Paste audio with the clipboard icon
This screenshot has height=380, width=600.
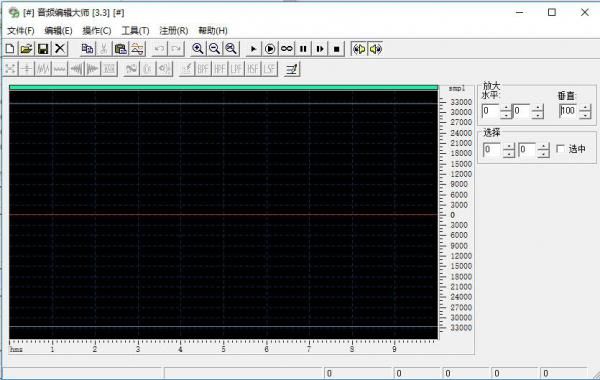point(121,49)
